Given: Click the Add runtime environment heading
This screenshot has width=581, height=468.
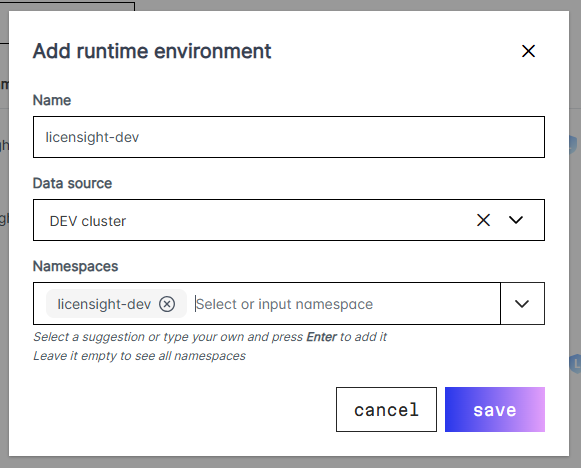Looking at the screenshot, I should 152,51.
